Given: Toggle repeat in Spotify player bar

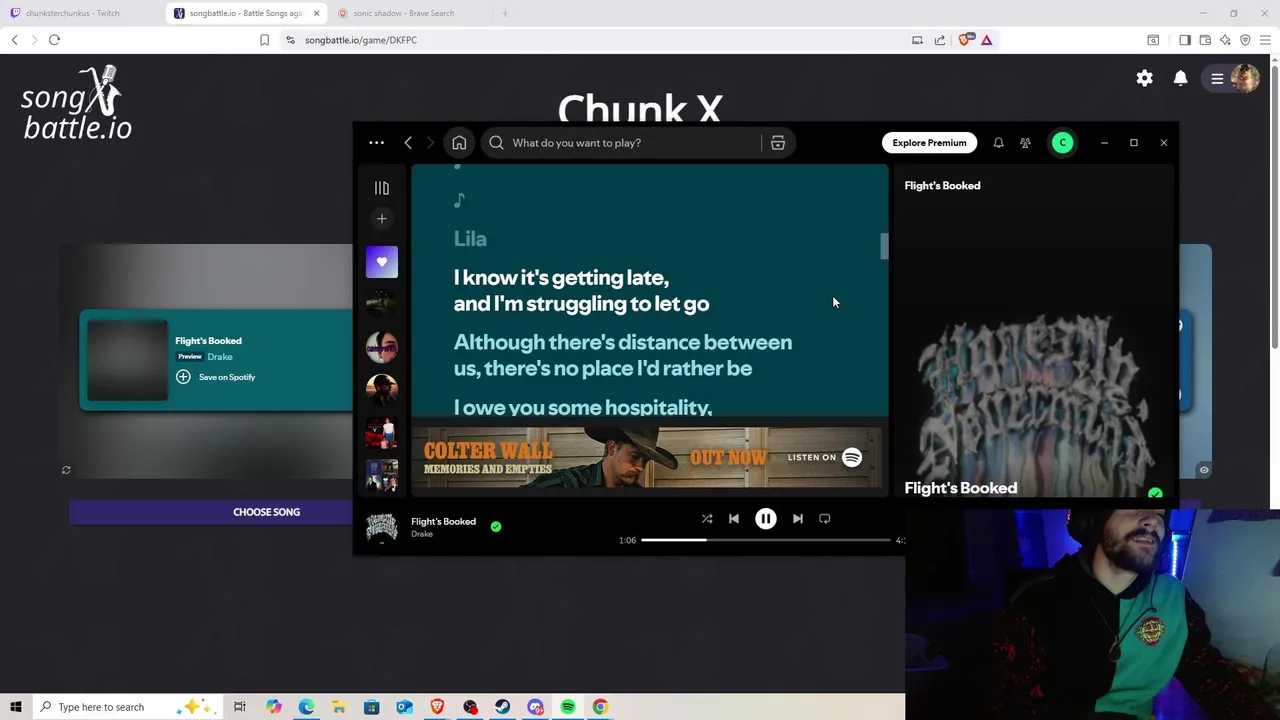Looking at the screenshot, I should 825,518.
